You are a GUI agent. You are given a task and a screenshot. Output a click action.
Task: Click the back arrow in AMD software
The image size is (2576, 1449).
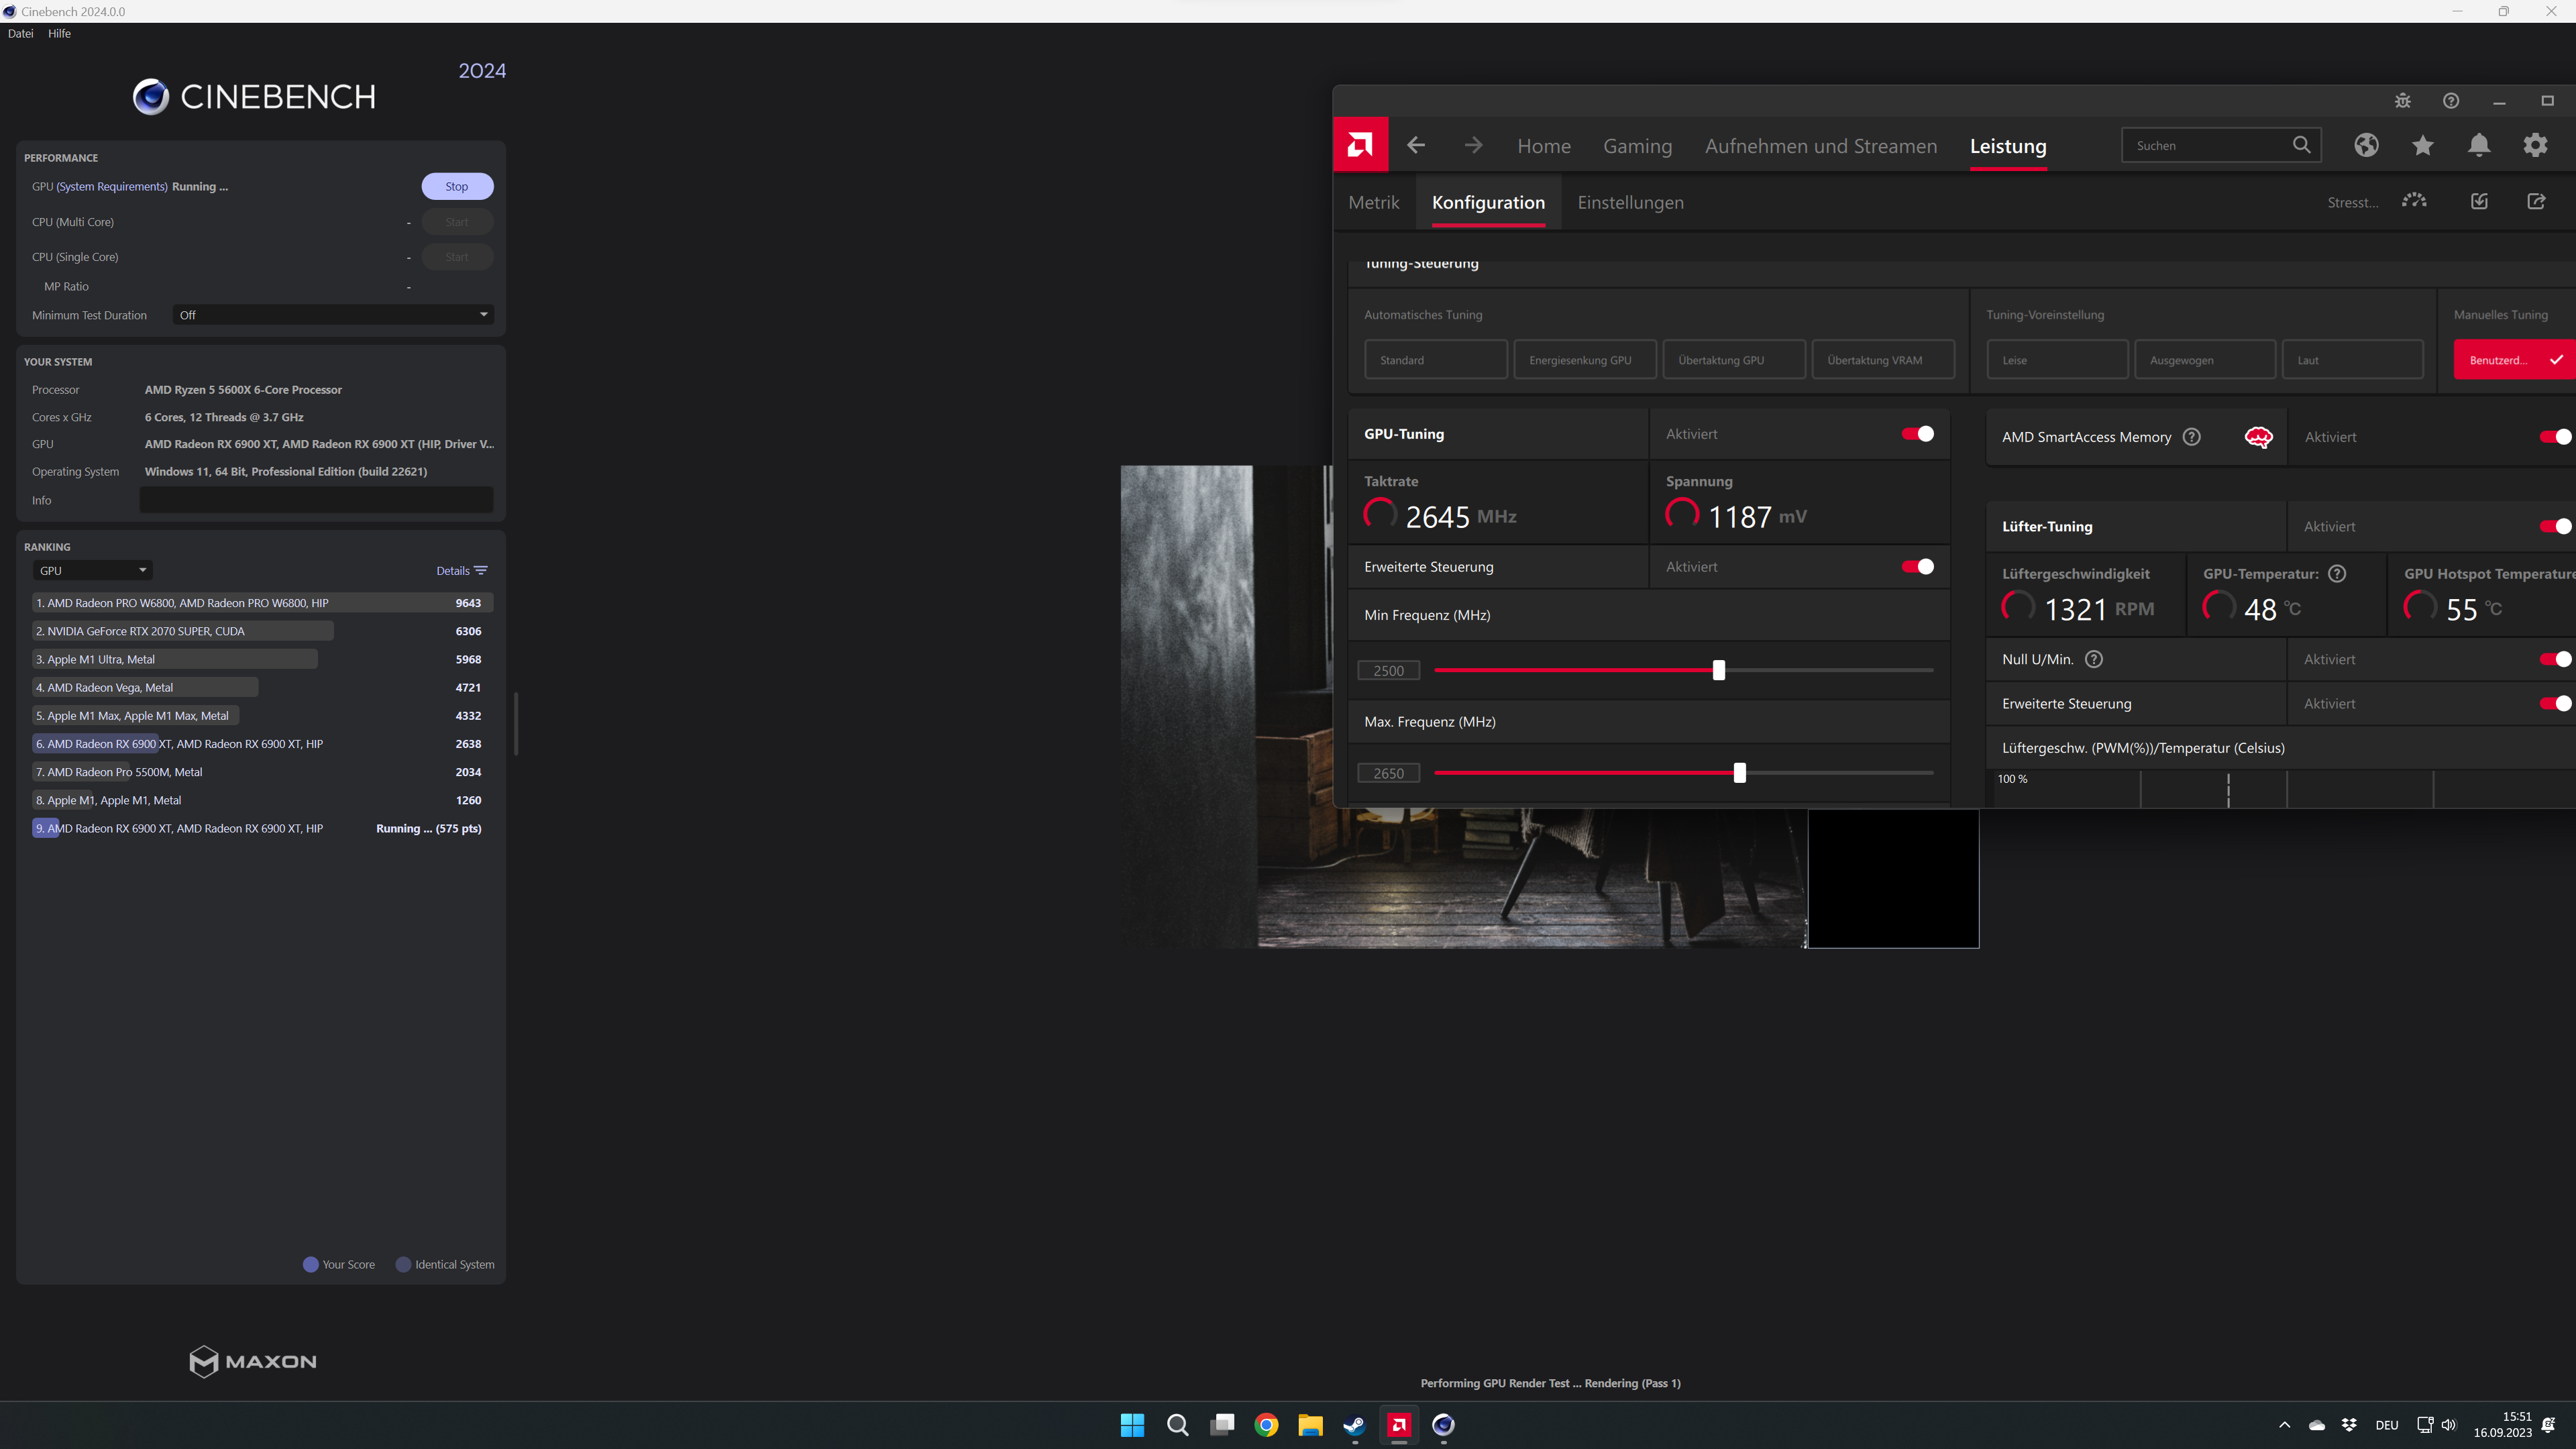1416,145
